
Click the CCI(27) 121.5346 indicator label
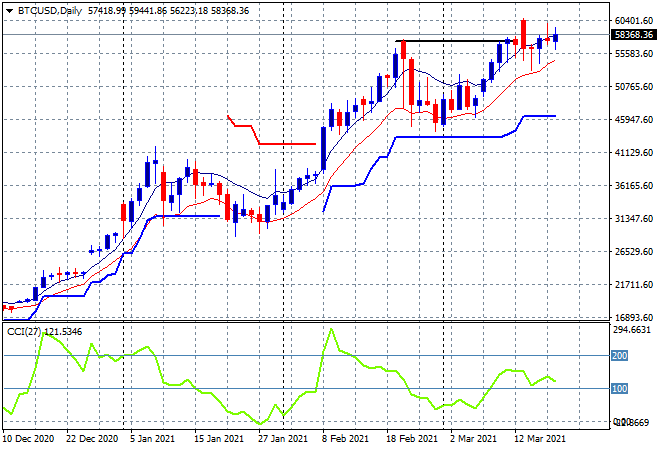(44, 332)
